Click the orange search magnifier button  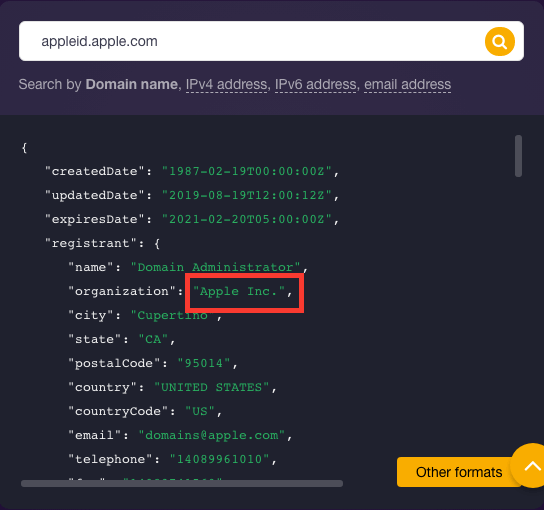(x=500, y=42)
